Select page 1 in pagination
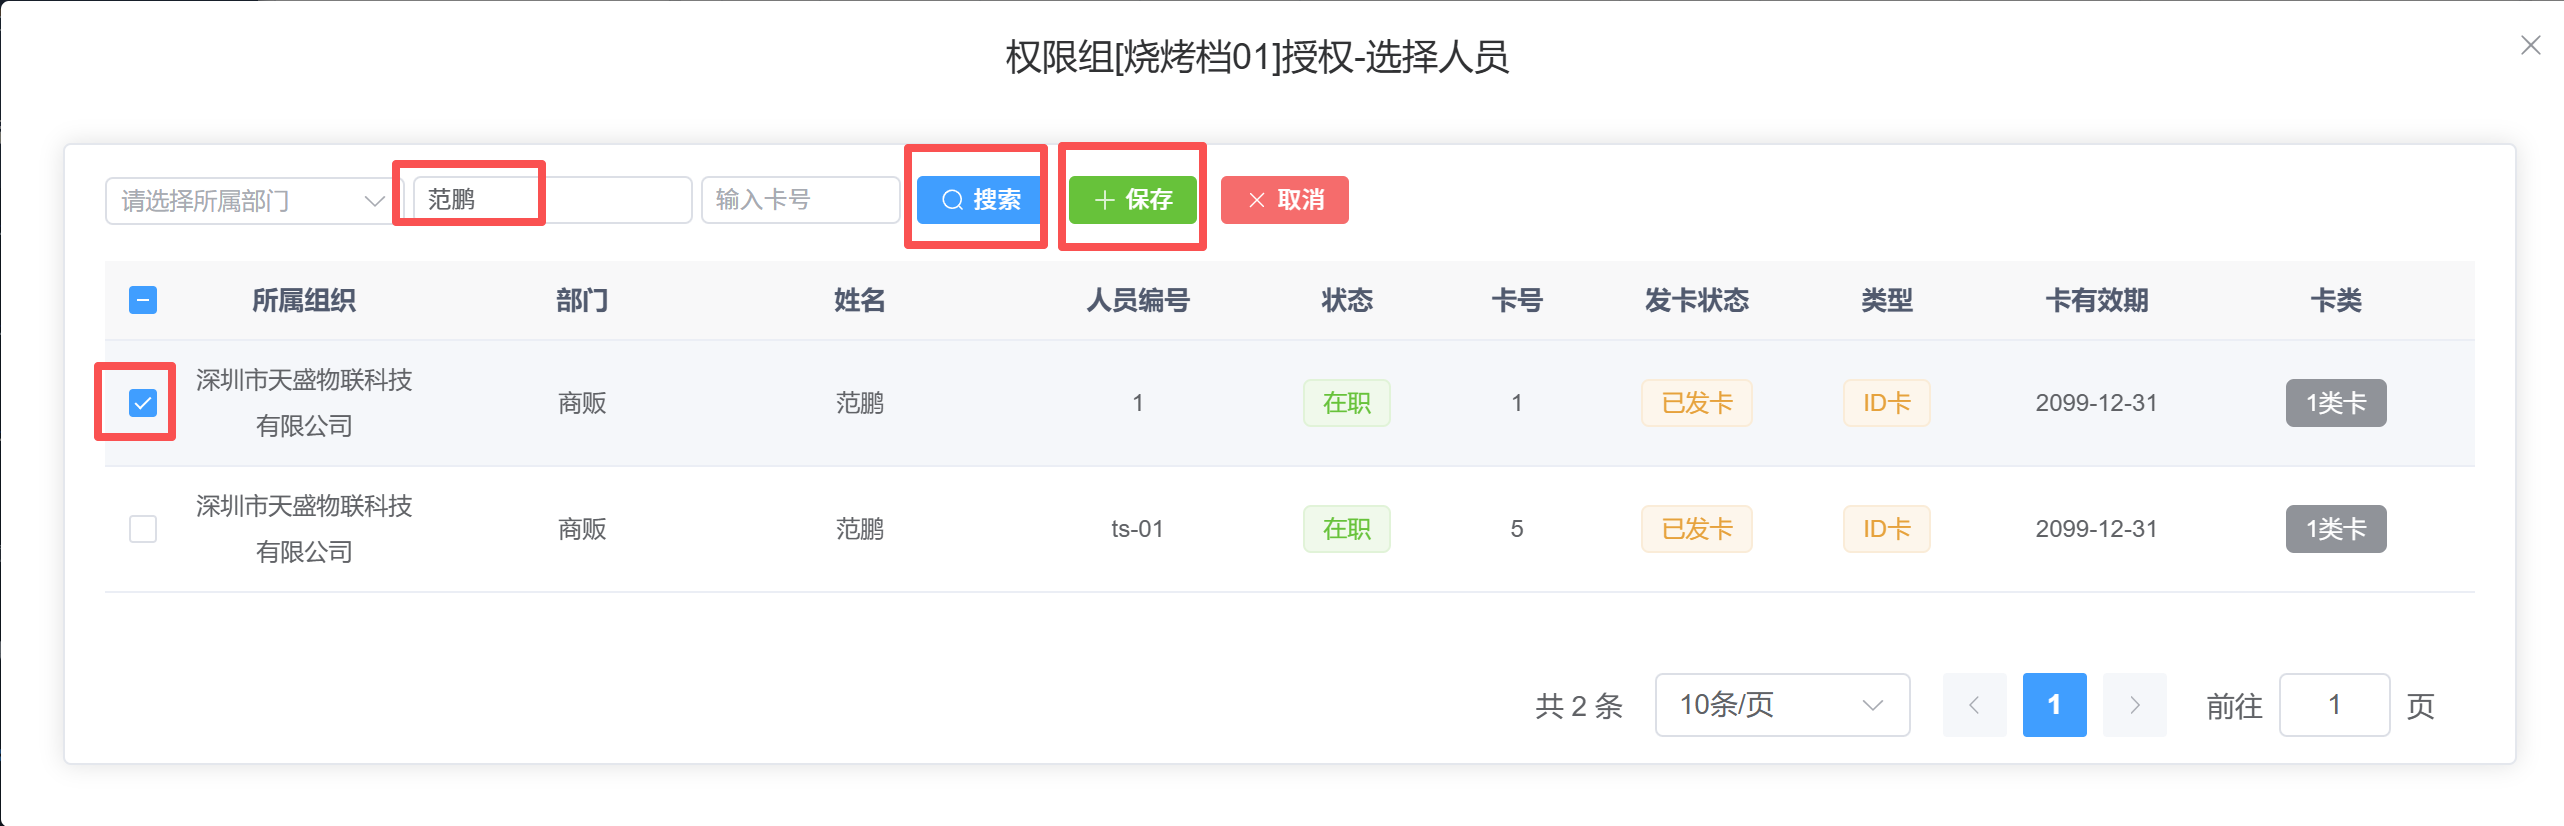 [2054, 705]
